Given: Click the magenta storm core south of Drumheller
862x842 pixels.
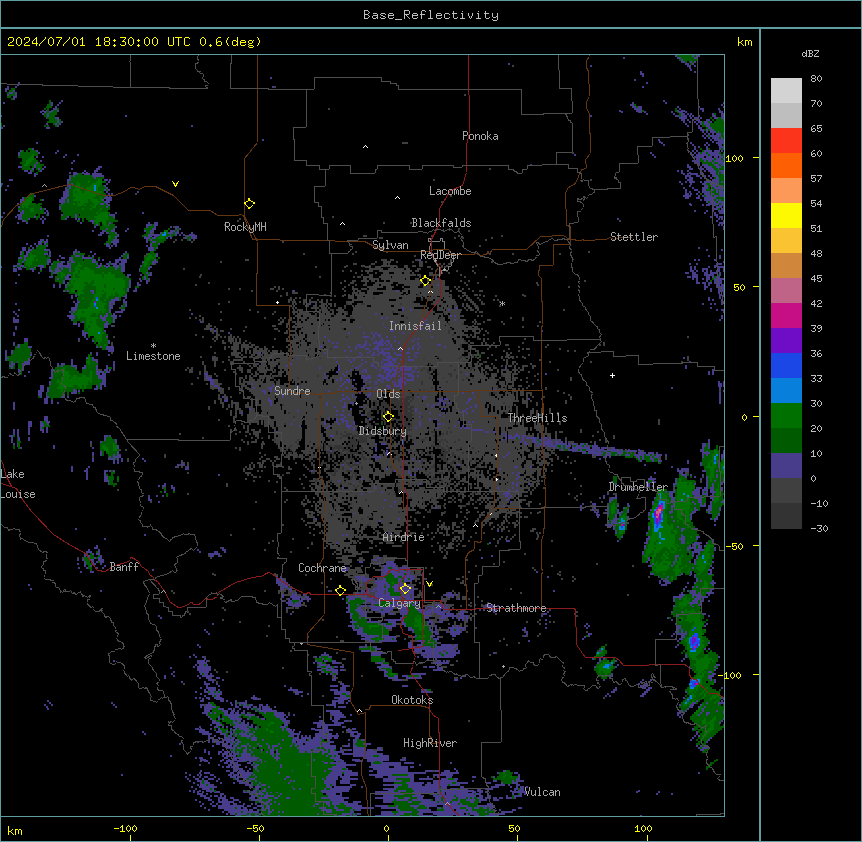Looking at the screenshot, I should [659, 515].
